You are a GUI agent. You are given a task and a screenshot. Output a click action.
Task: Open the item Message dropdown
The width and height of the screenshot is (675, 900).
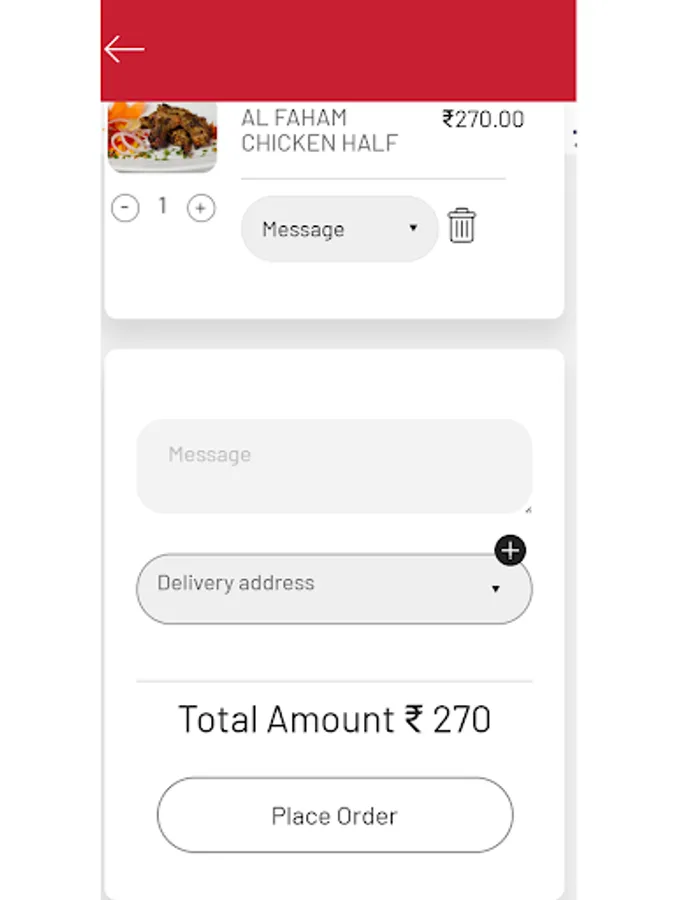[x=325, y=229]
